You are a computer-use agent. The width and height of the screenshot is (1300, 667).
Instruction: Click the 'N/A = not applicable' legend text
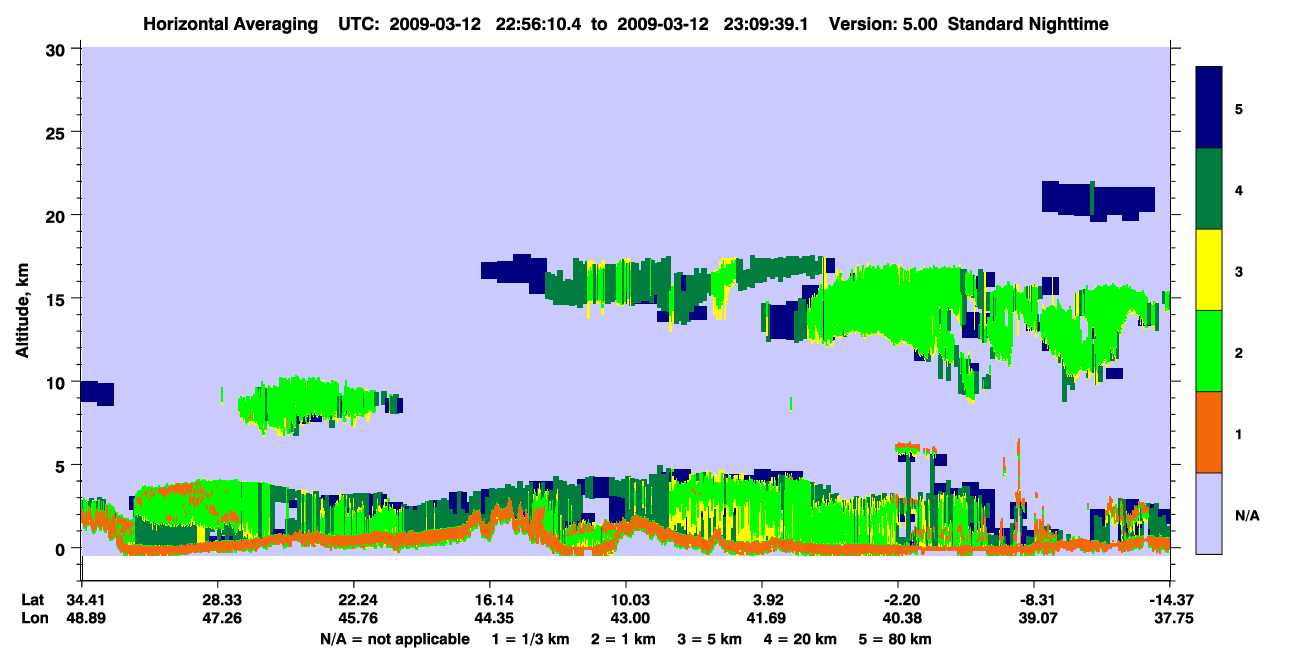394,638
